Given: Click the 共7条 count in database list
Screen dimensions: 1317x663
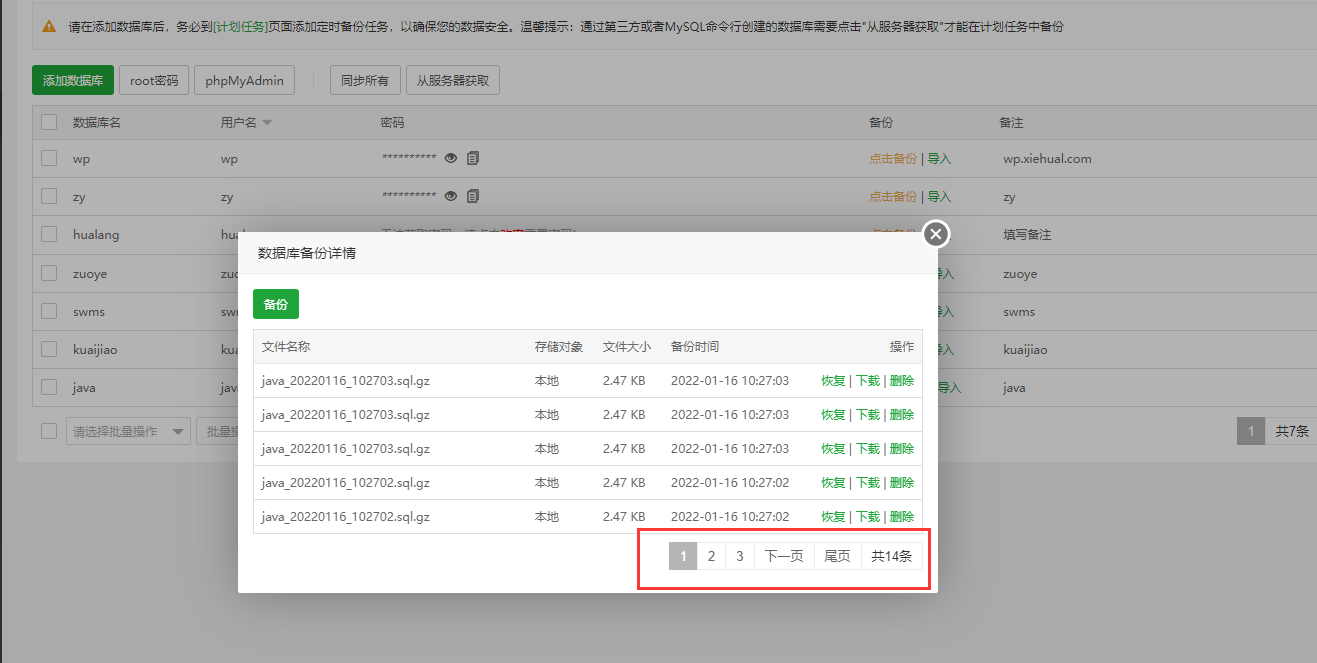Looking at the screenshot, I should (x=1292, y=431).
